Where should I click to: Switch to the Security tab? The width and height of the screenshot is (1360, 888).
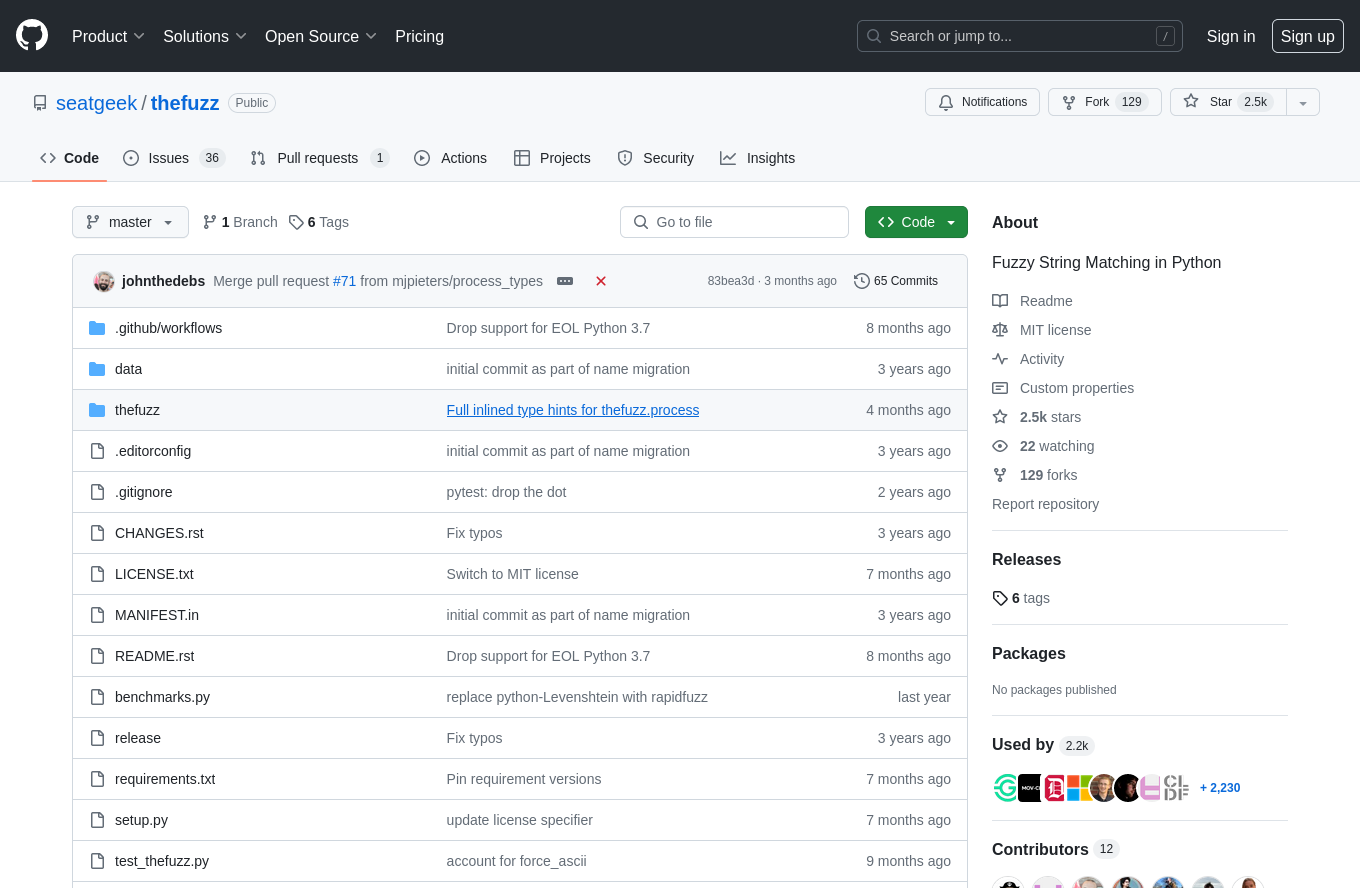click(656, 158)
